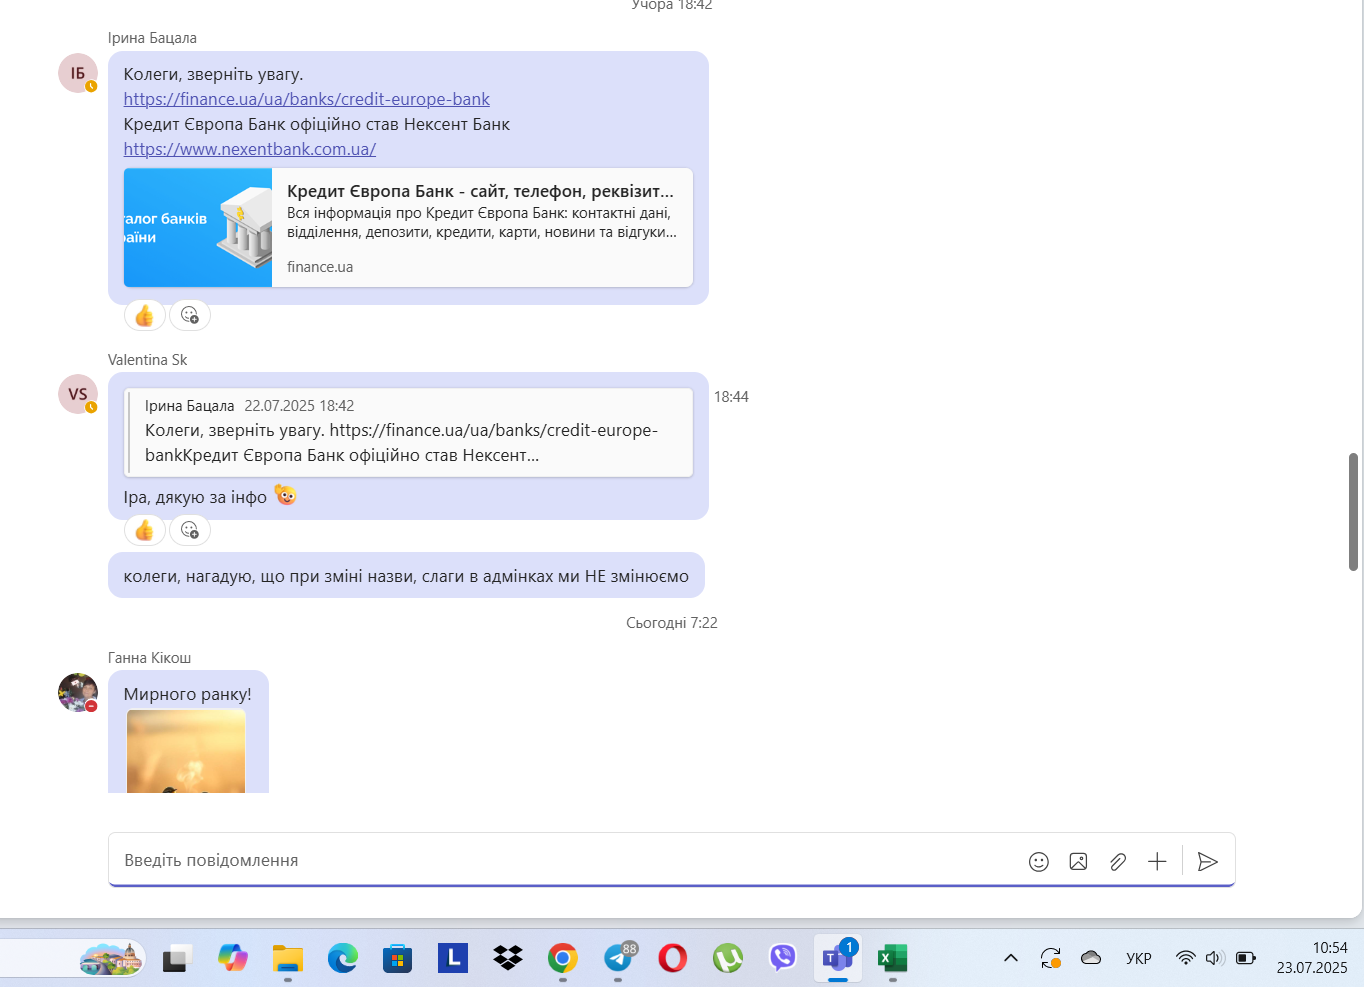The image size is (1364, 987).
Task: Open the Кредит Європа Банк link preview card
Action: [x=408, y=227]
